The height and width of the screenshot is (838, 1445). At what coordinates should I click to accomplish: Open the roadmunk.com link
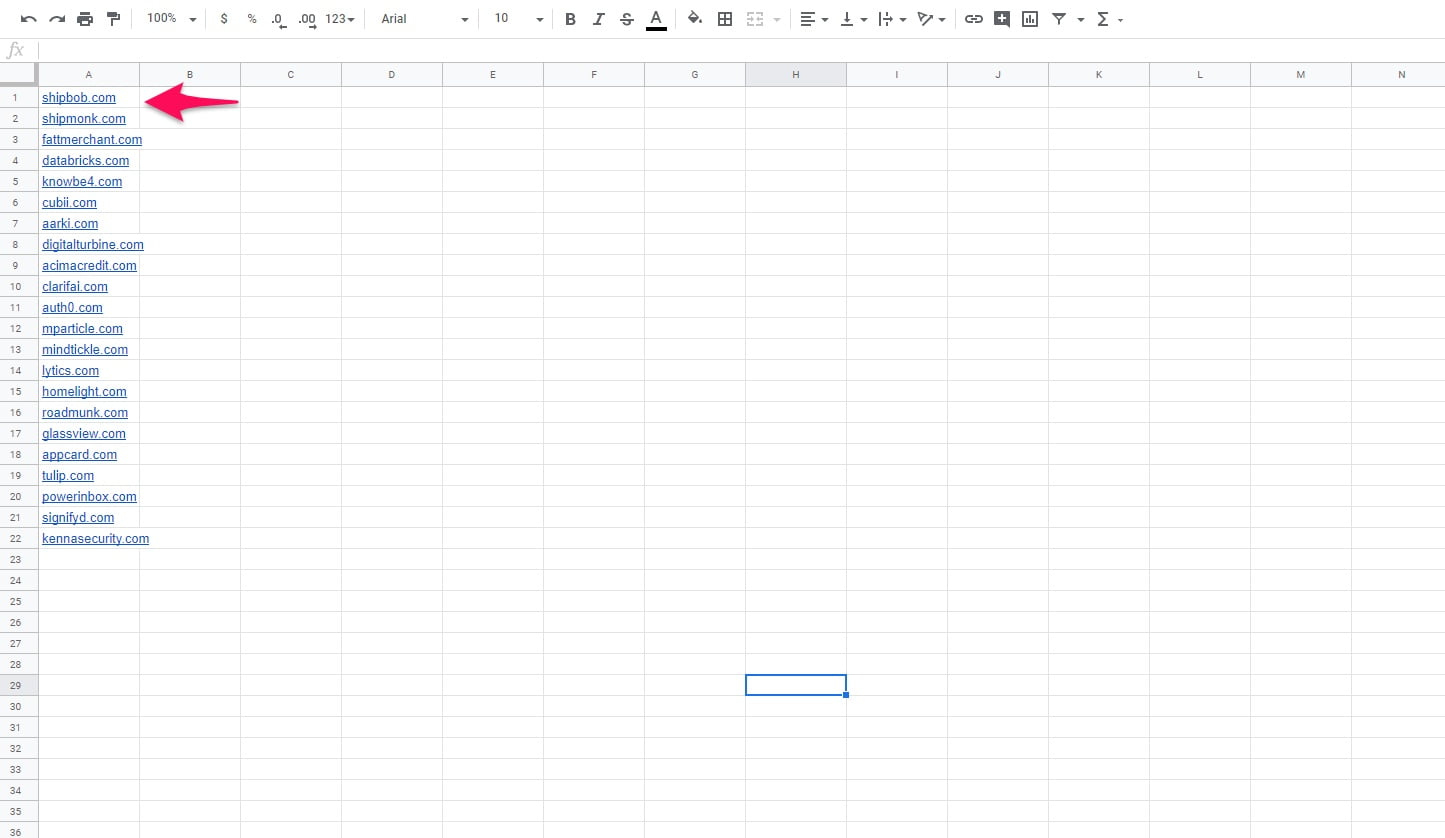point(85,412)
